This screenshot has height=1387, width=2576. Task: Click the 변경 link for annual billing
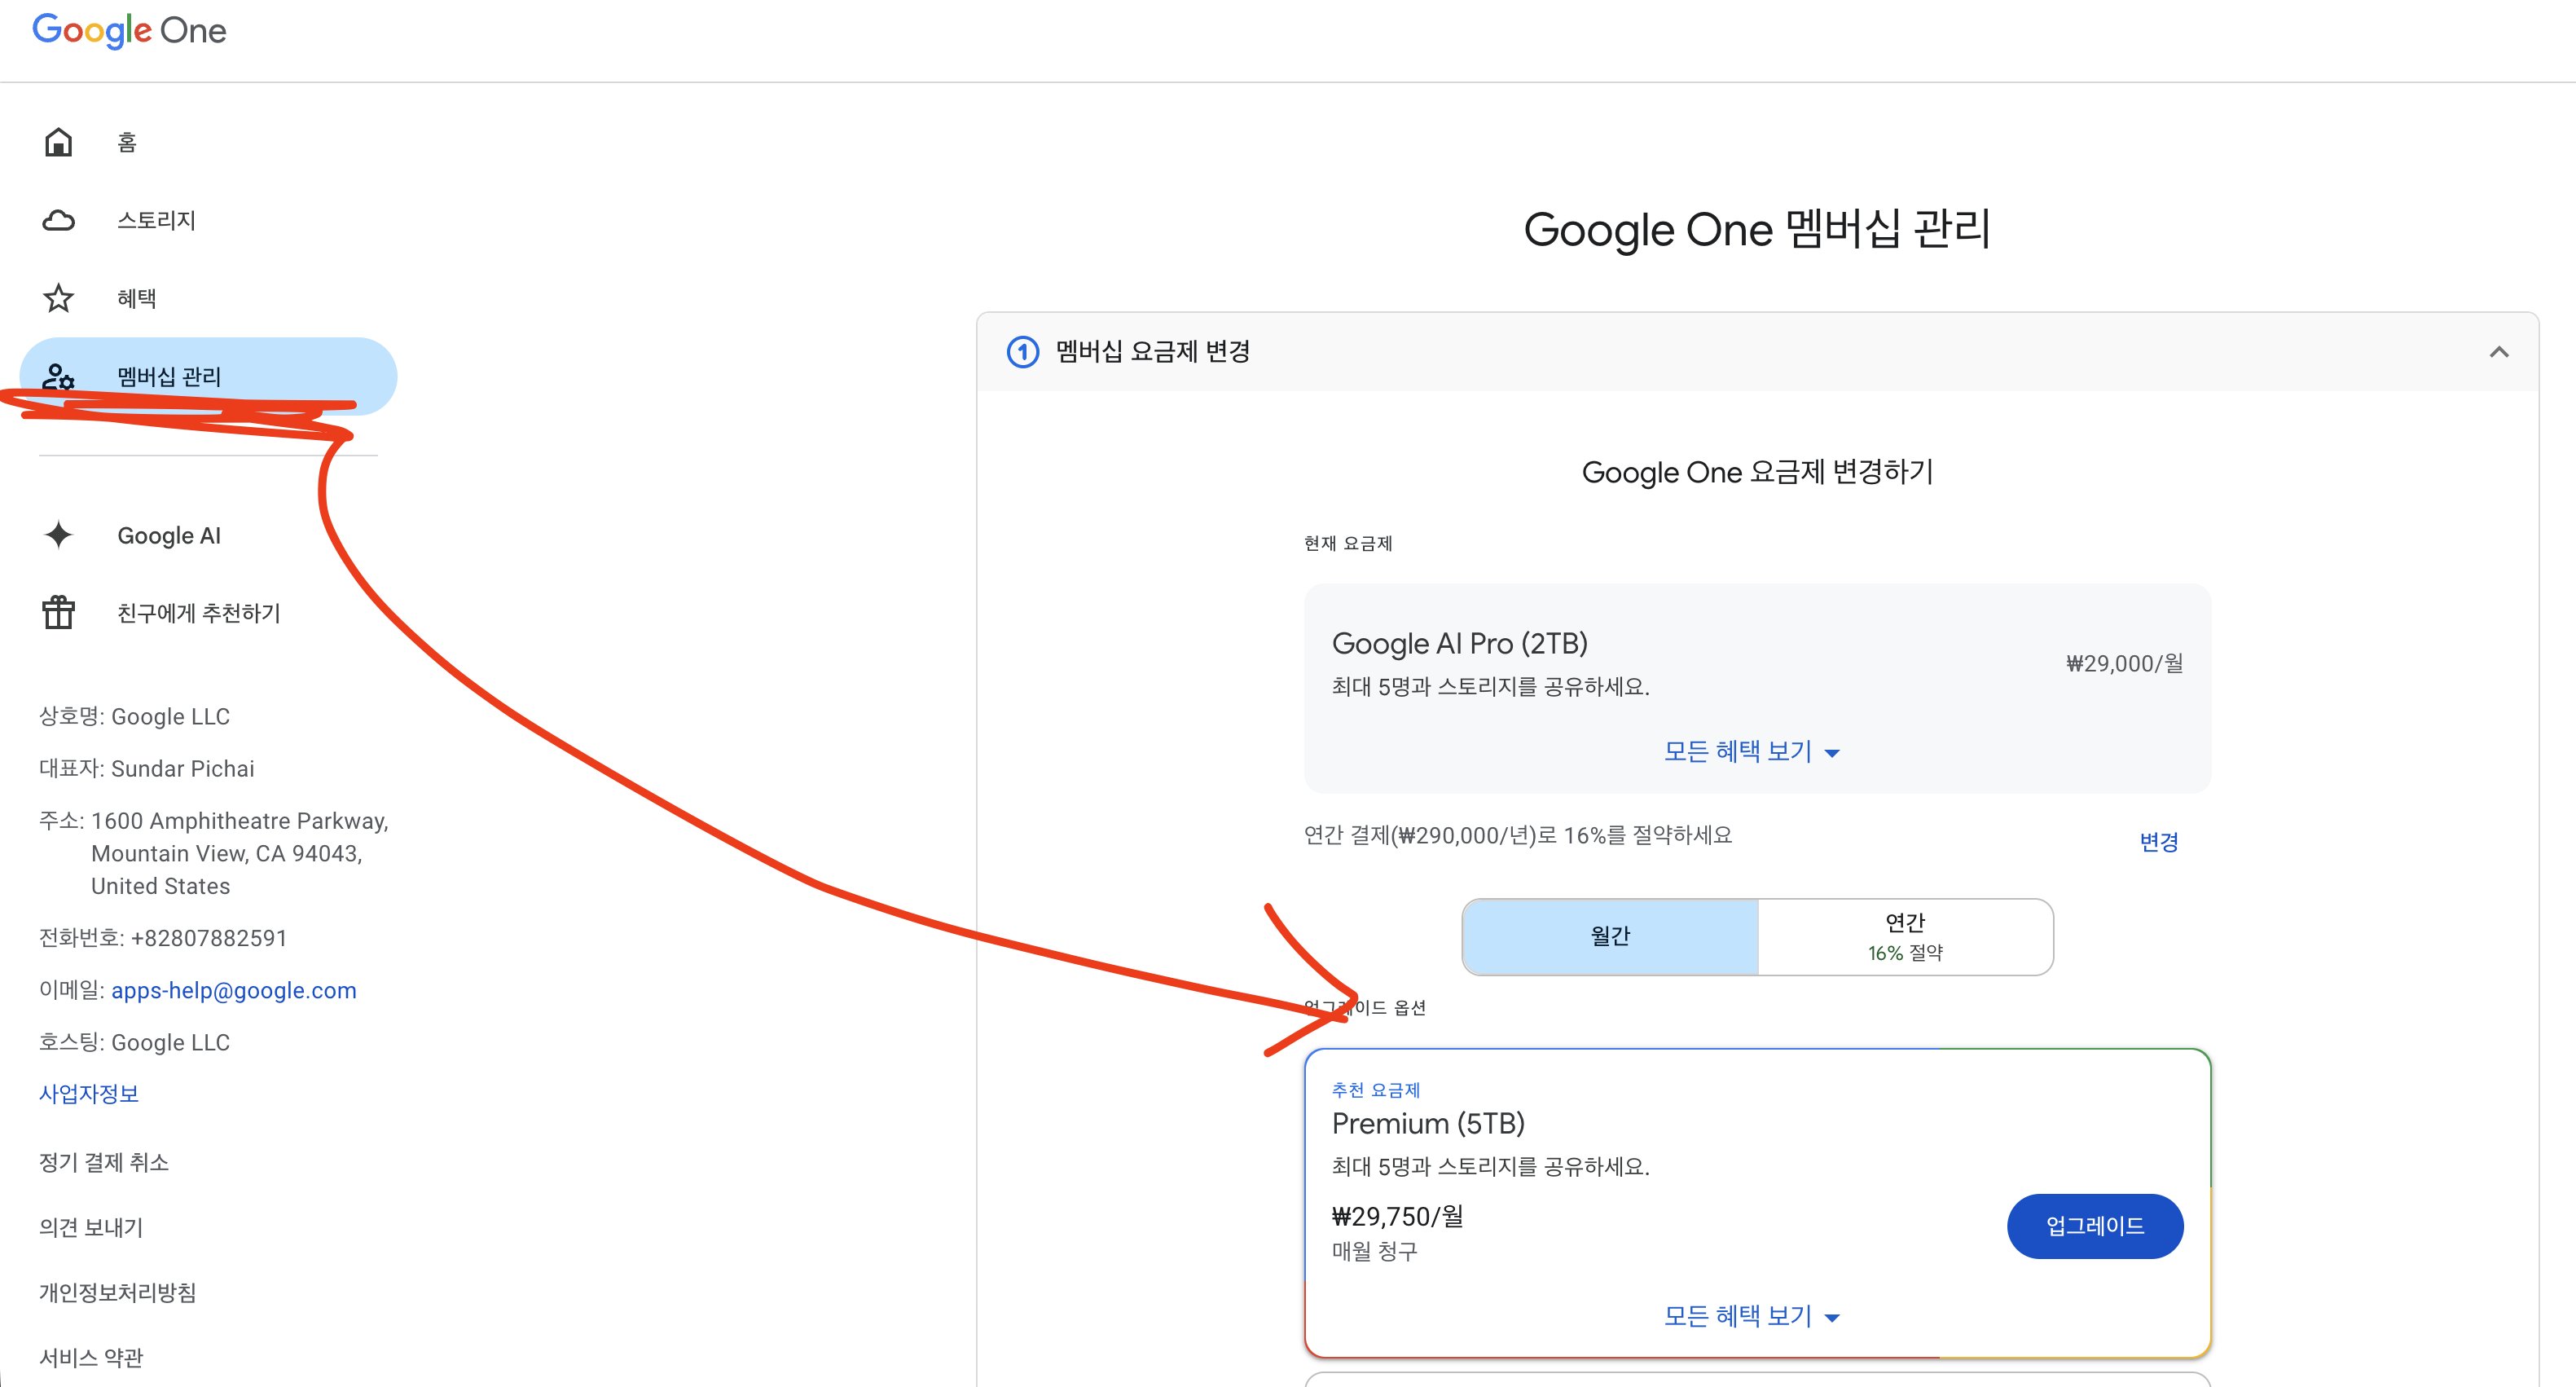click(x=2158, y=842)
